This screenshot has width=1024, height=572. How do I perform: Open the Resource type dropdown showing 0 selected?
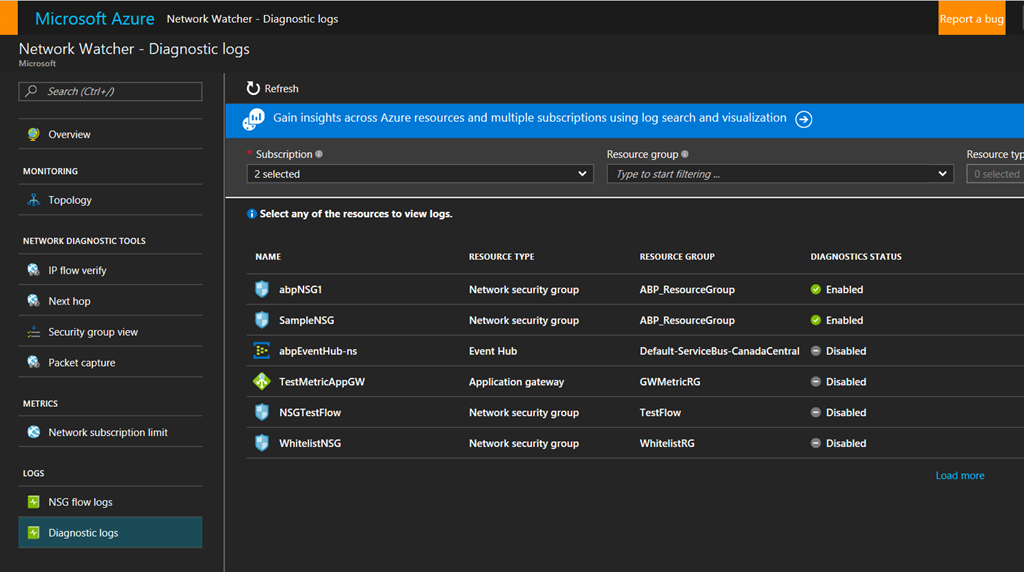click(995, 174)
